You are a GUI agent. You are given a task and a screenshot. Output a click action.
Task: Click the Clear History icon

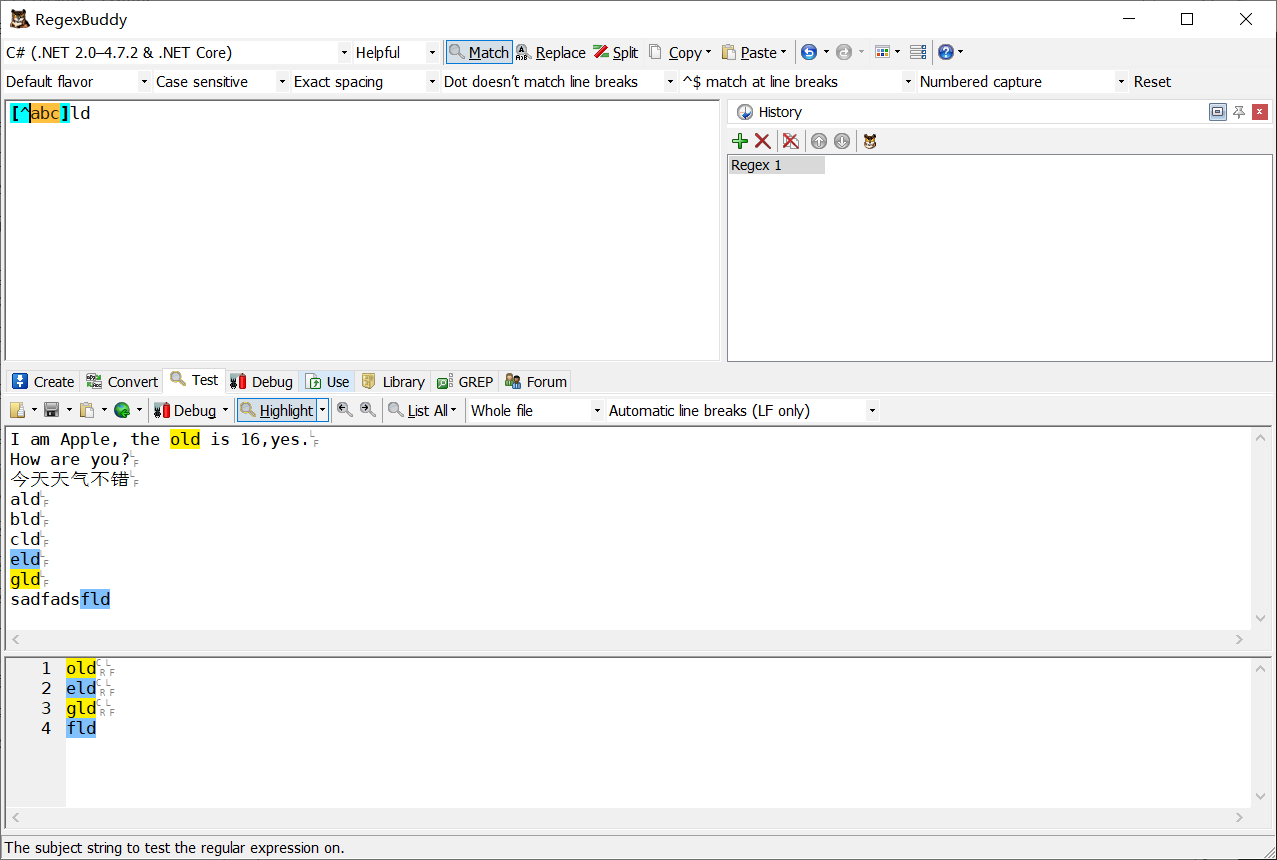pos(790,141)
